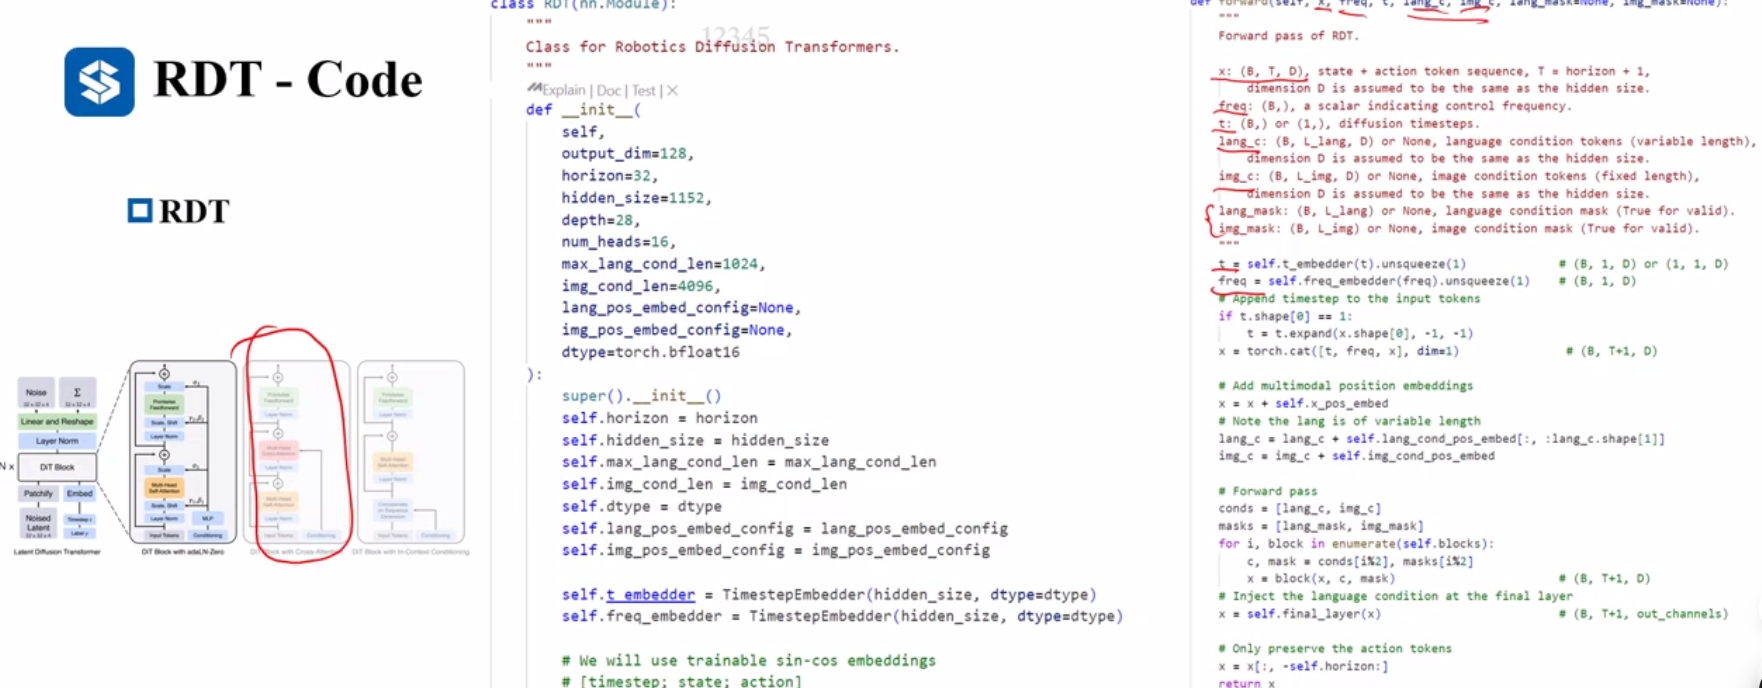
Task: Click the 'def __init__(' line
Action: 583,110
